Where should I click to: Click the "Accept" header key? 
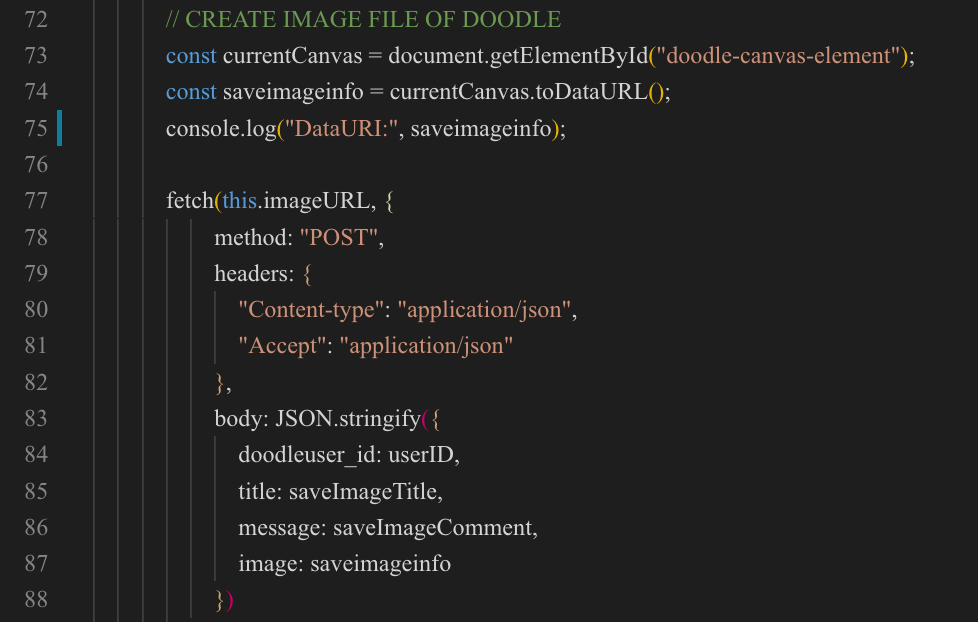[283, 346]
